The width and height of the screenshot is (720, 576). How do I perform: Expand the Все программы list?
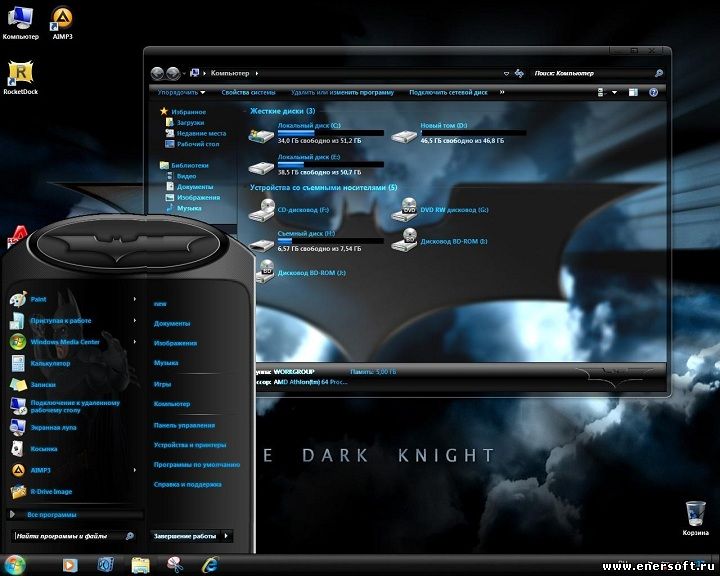[76, 514]
